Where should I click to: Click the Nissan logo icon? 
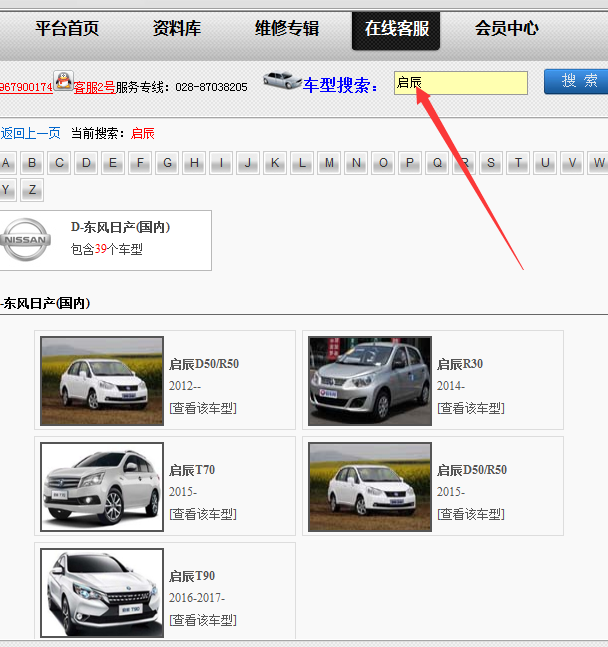click(26, 240)
